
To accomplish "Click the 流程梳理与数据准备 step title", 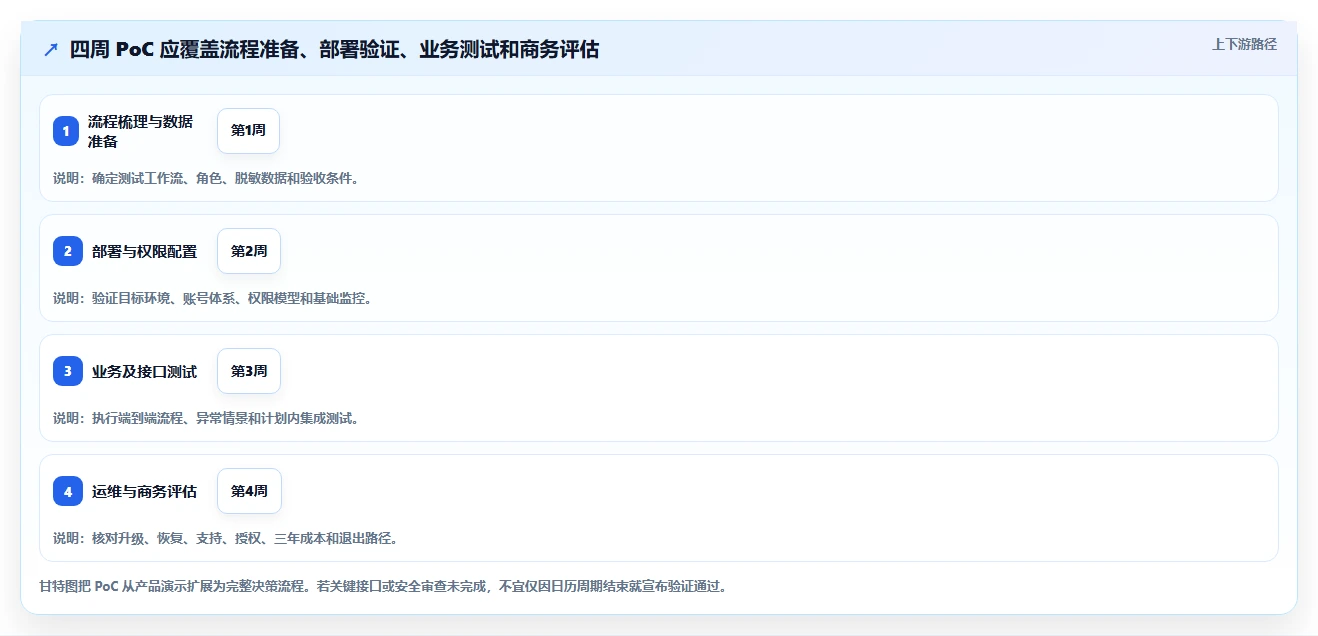I will 140,131.
